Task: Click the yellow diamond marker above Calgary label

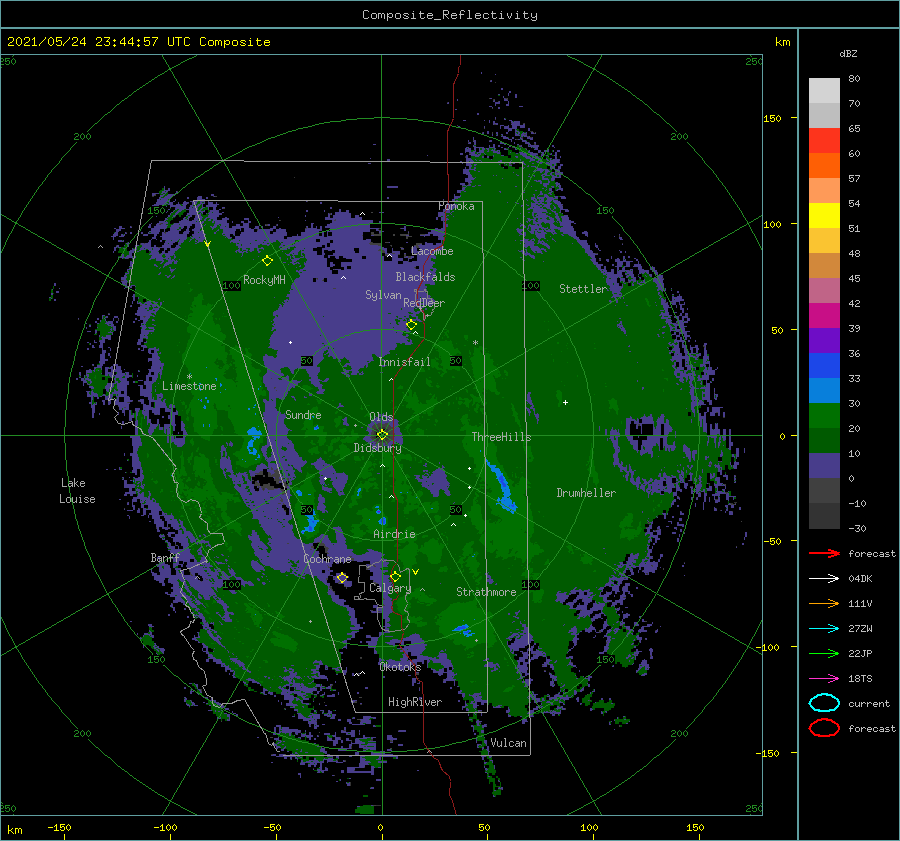Action: click(395, 576)
